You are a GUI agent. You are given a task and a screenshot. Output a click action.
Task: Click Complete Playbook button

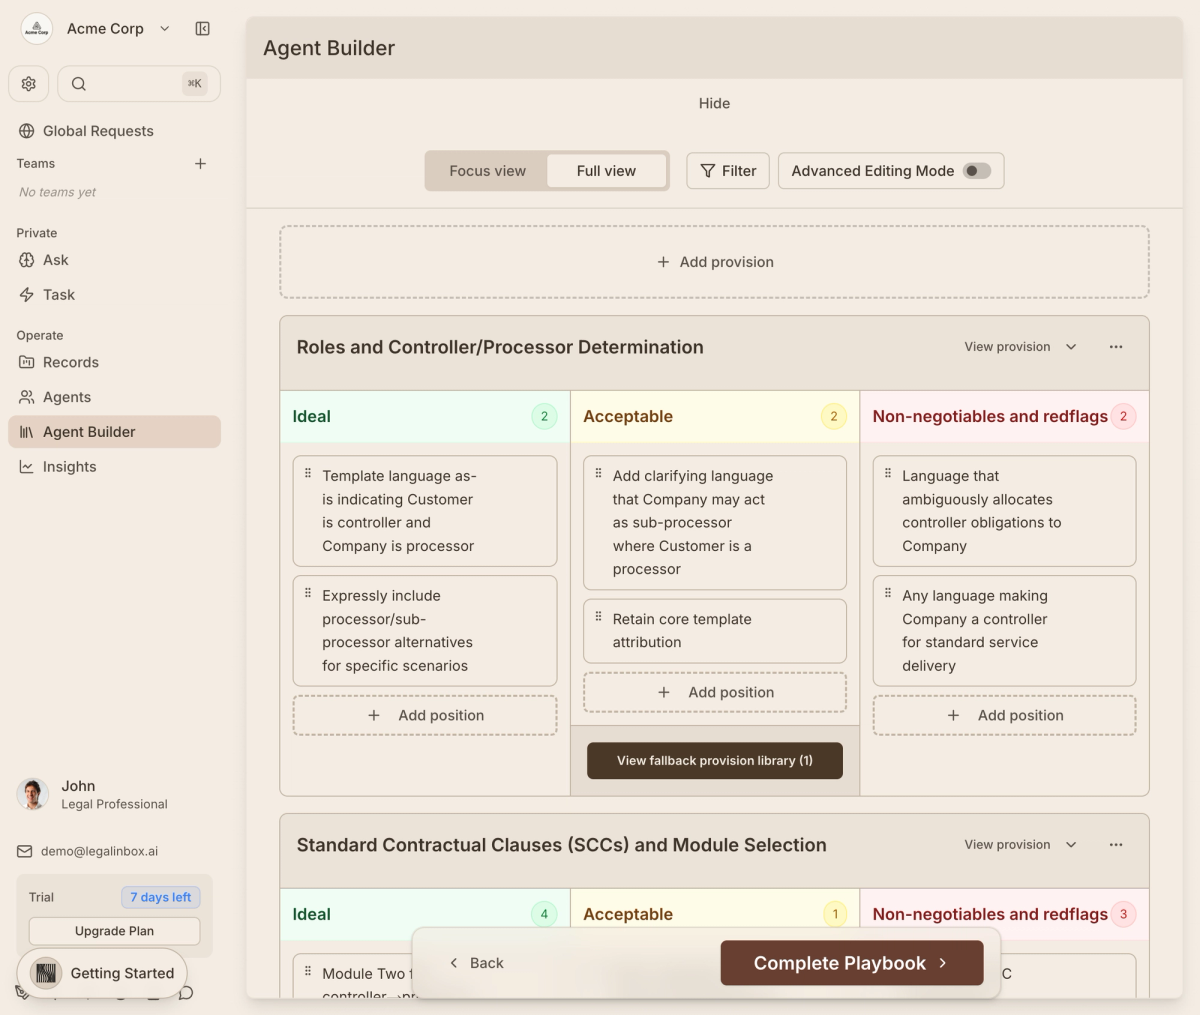coord(852,963)
